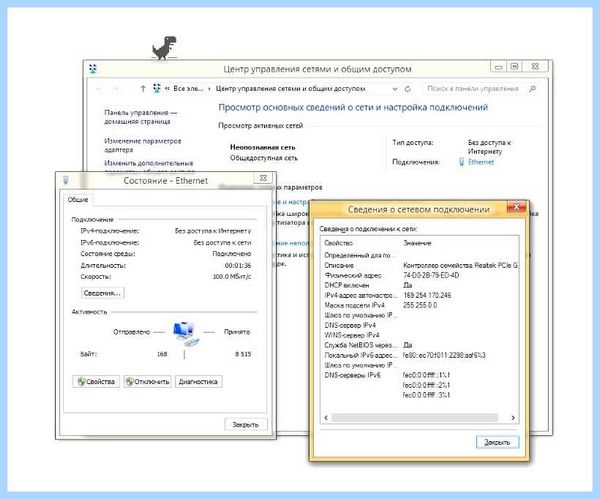This screenshot has height=499, width=600.
Task: Open 'Изменить дополнительные' sharing settings link
Action: click(149, 163)
